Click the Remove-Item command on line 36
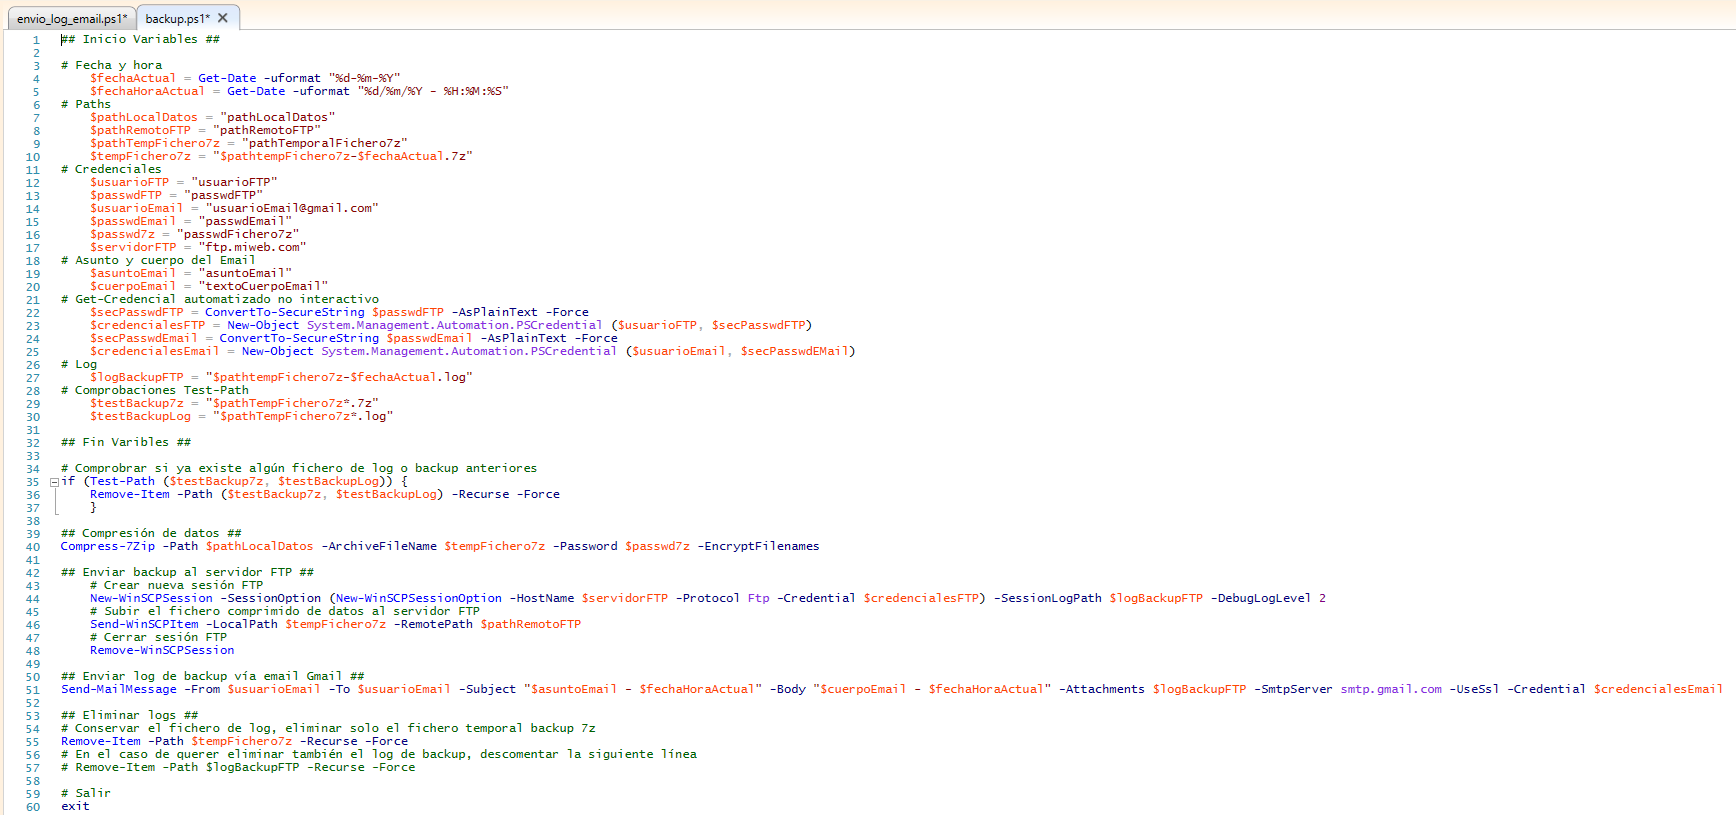Screen dimensions: 1736x815 tap(130, 495)
